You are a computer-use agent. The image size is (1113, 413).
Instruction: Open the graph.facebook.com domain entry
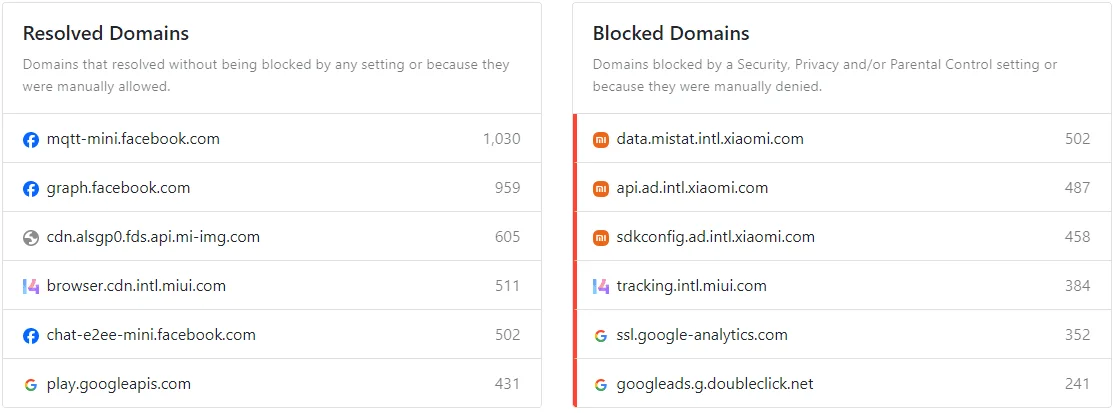(x=272, y=188)
